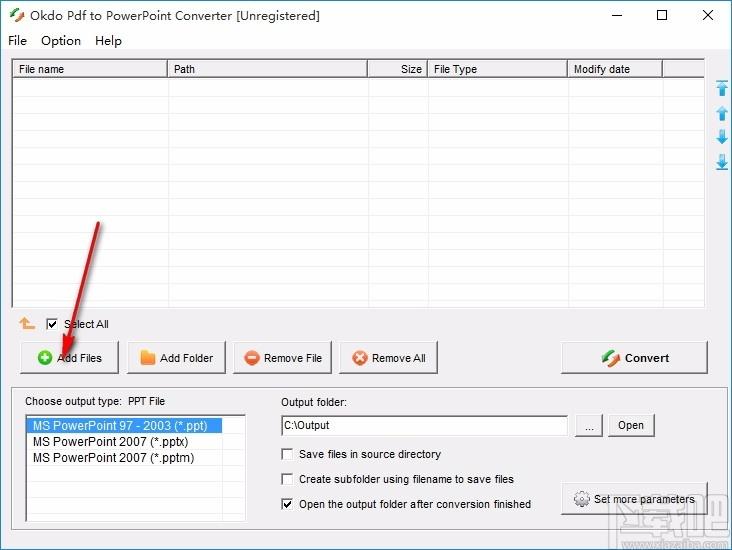The height and width of the screenshot is (550, 732).
Task: Uncheck Open the output folder after conversion
Action: coord(287,504)
